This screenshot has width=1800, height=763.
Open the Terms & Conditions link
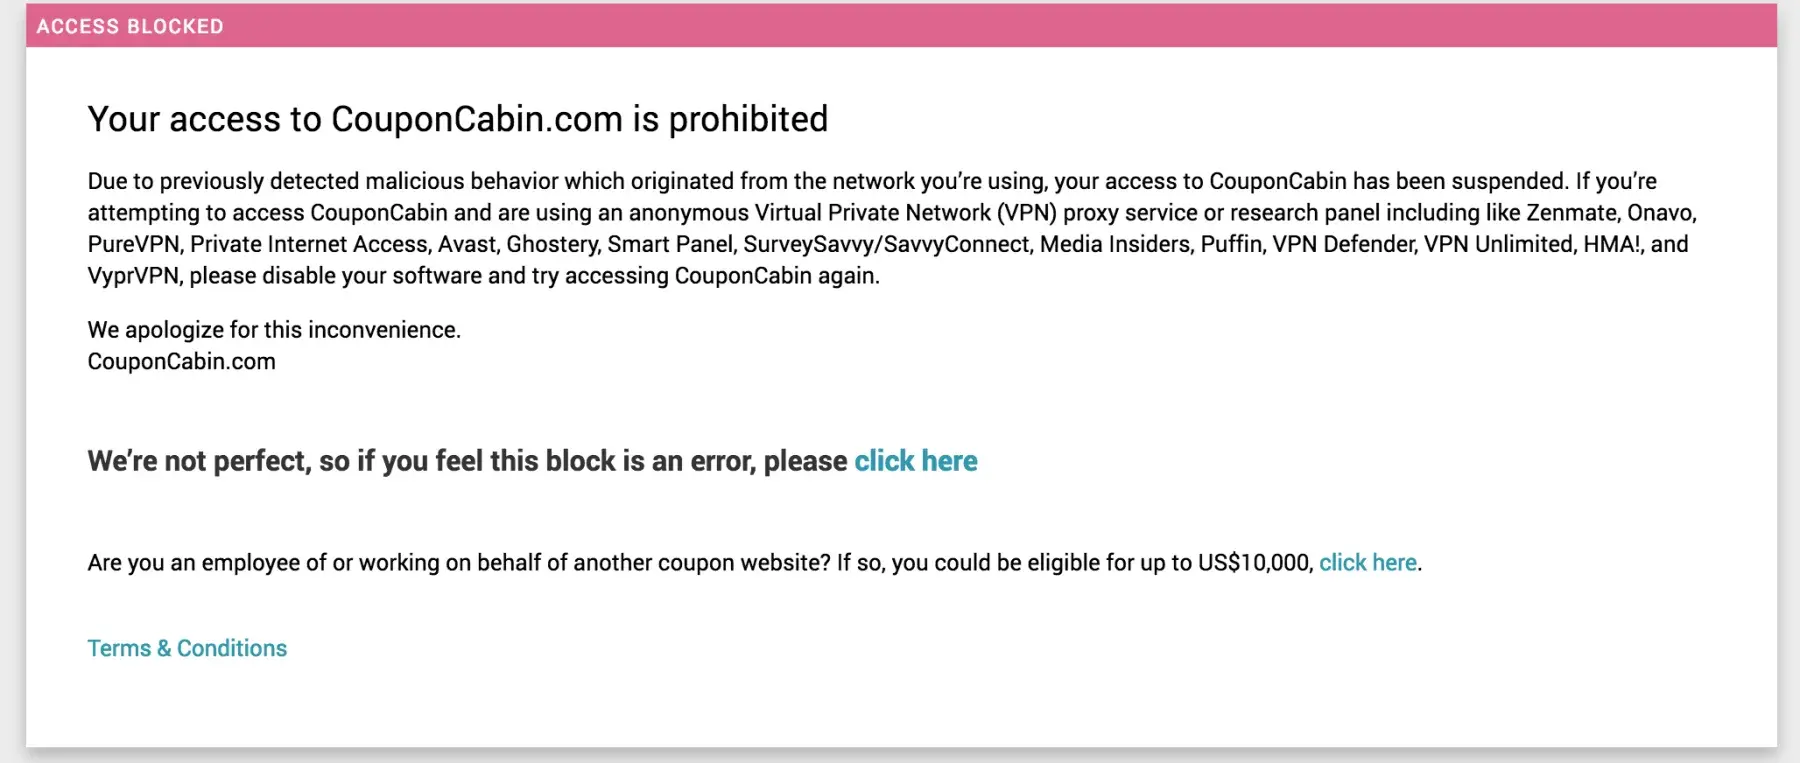pos(187,648)
